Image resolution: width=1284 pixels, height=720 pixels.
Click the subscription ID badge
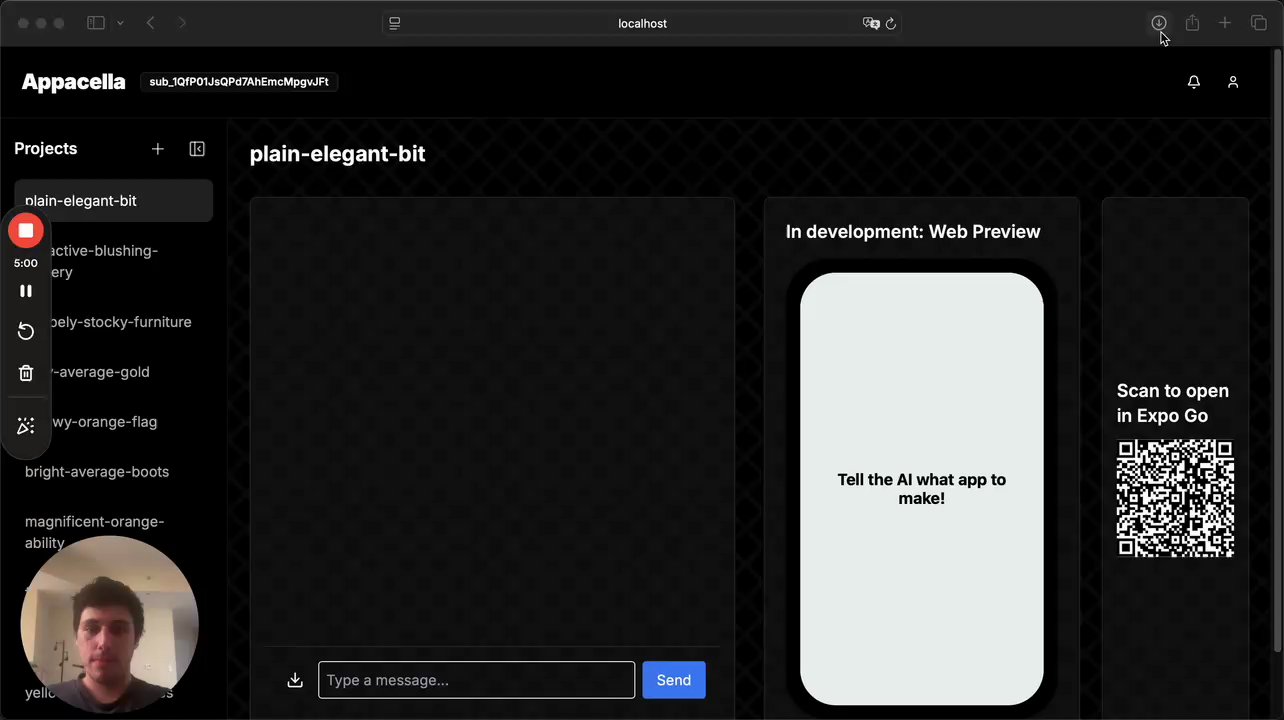(239, 82)
